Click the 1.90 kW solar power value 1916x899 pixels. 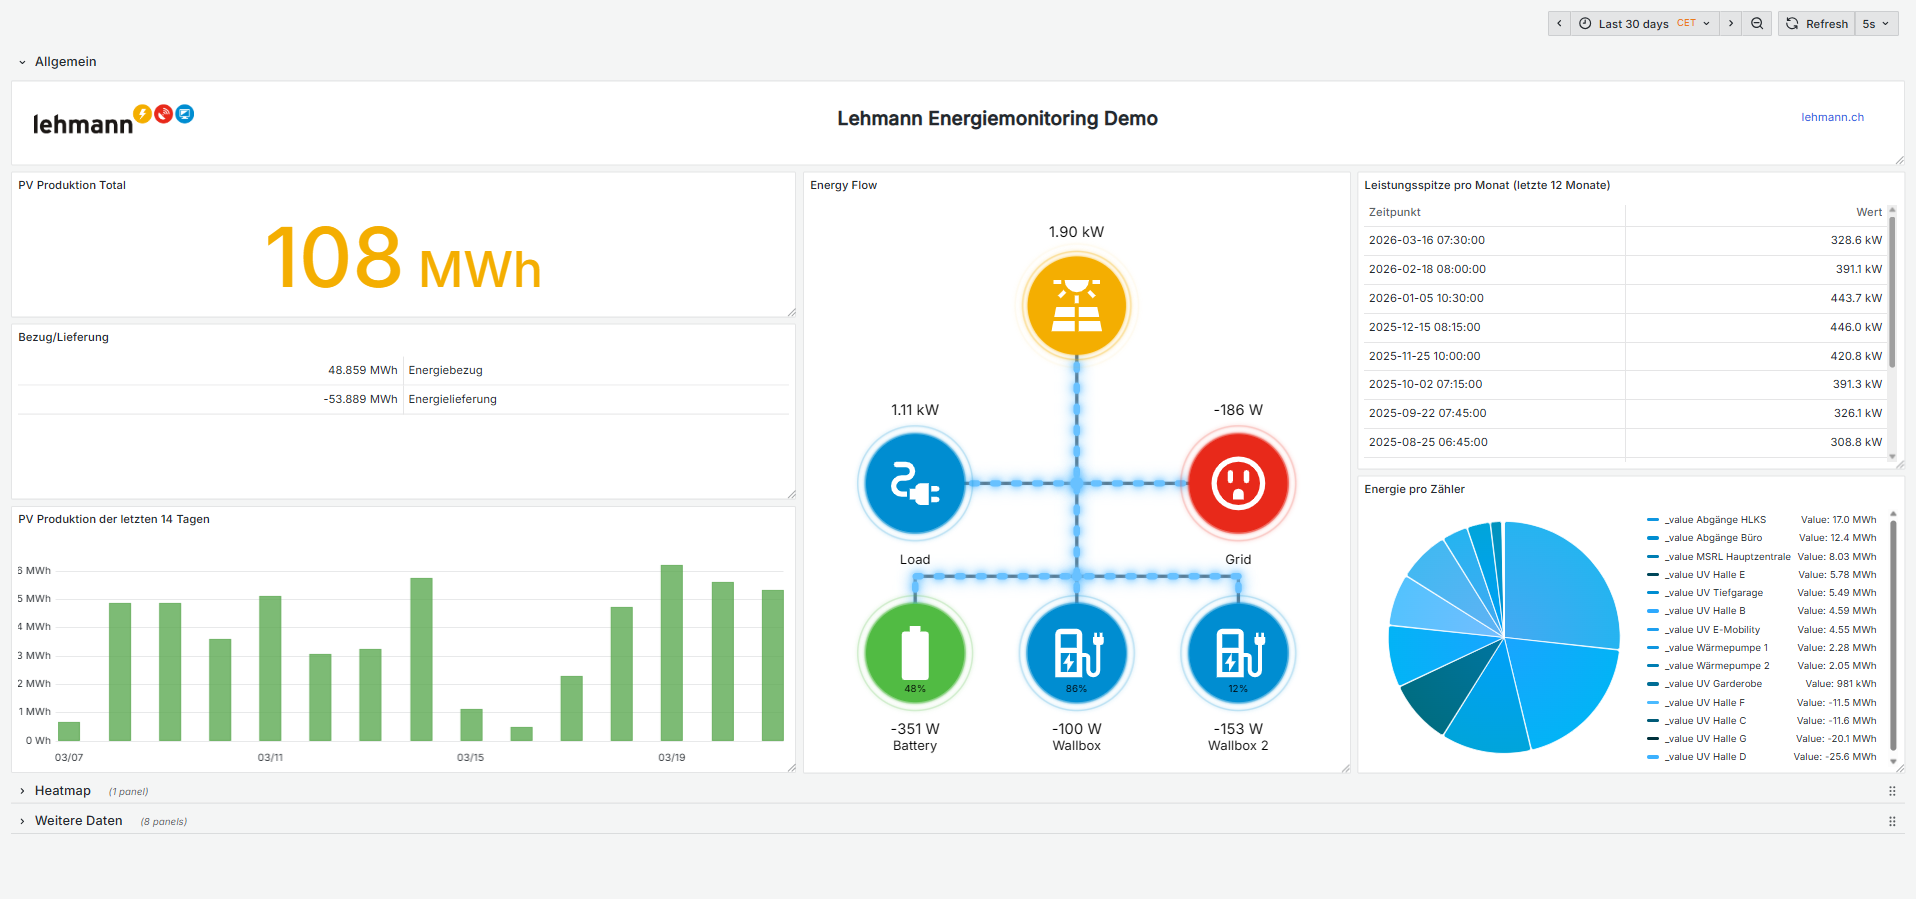(x=1076, y=232)
